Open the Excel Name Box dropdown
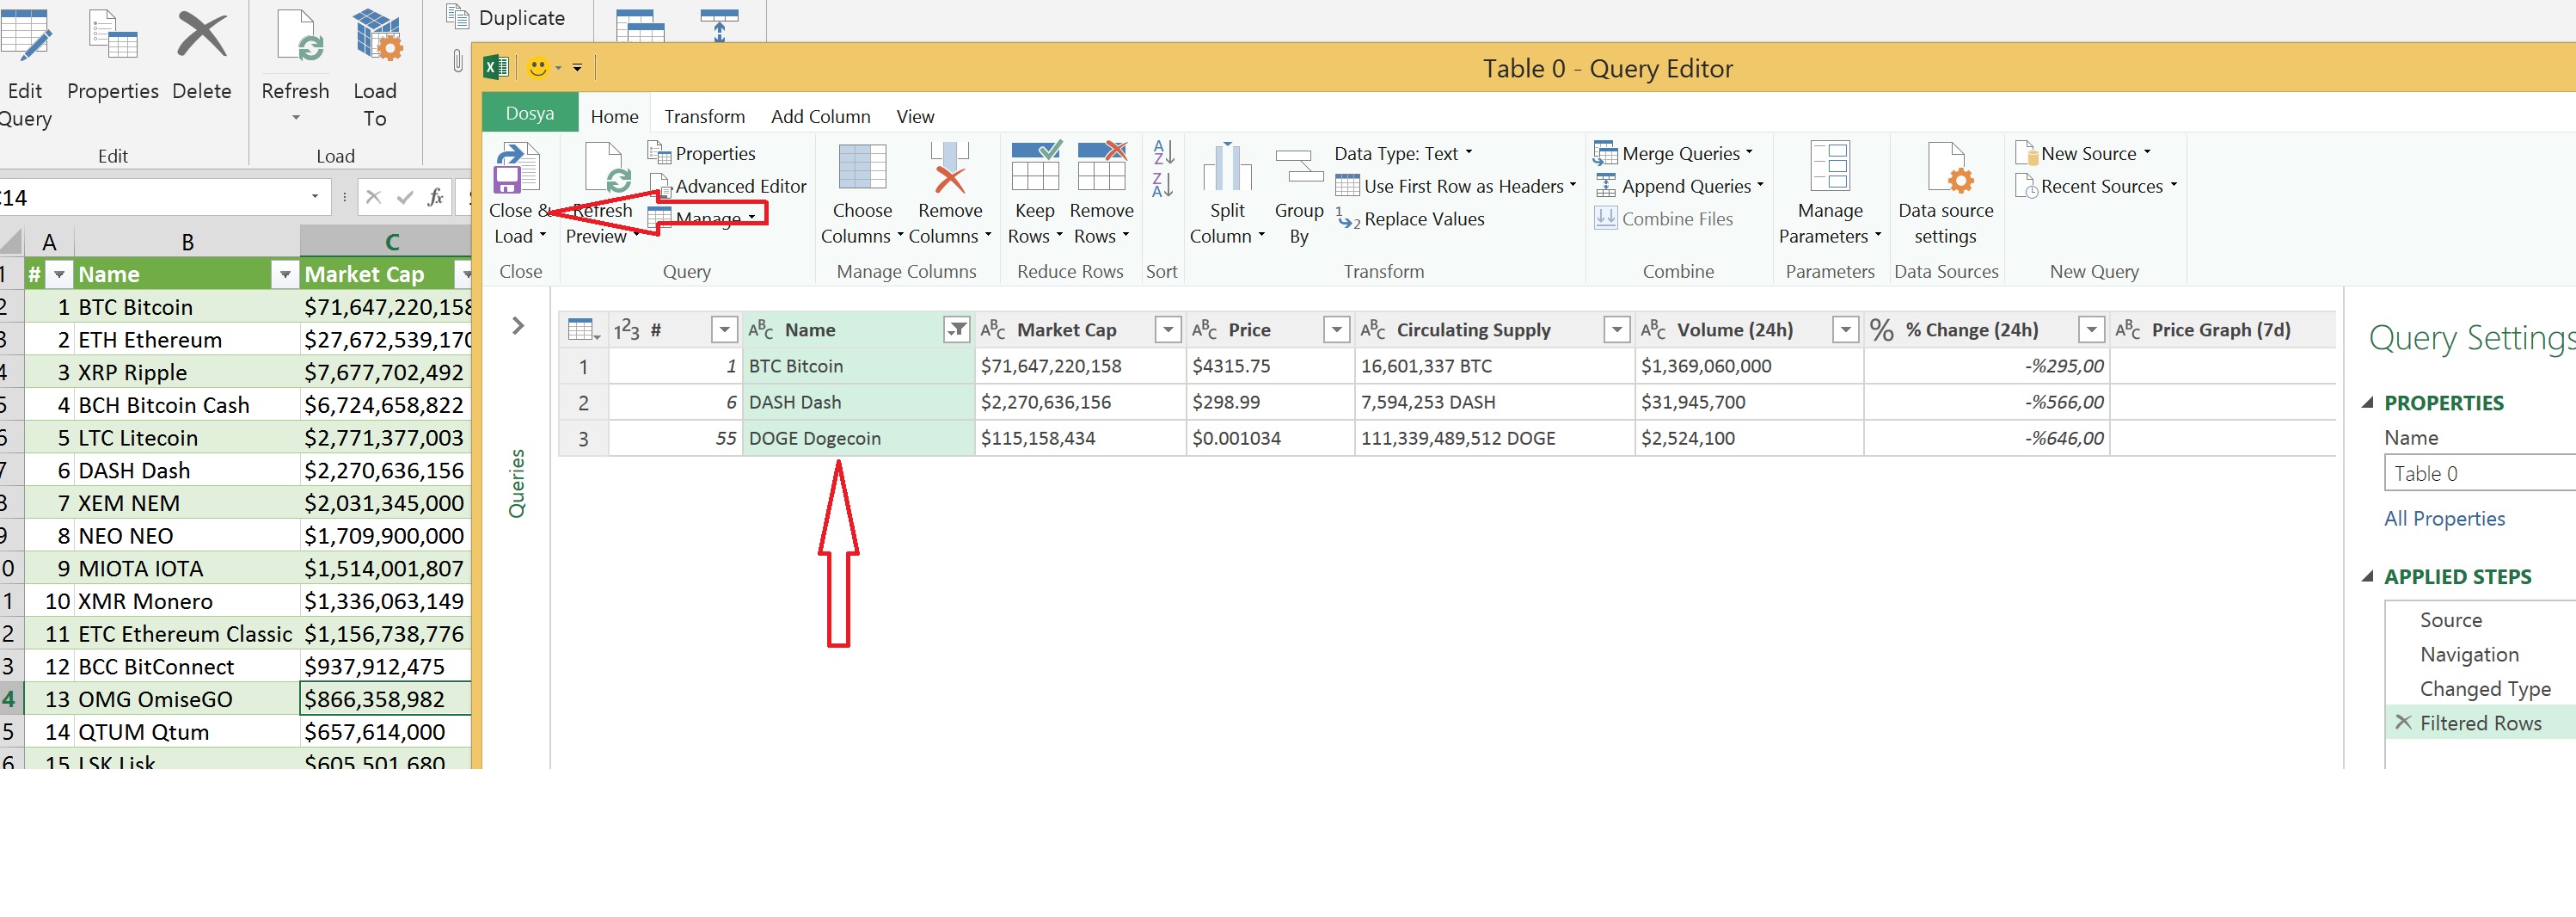 [x=315, y=197]
